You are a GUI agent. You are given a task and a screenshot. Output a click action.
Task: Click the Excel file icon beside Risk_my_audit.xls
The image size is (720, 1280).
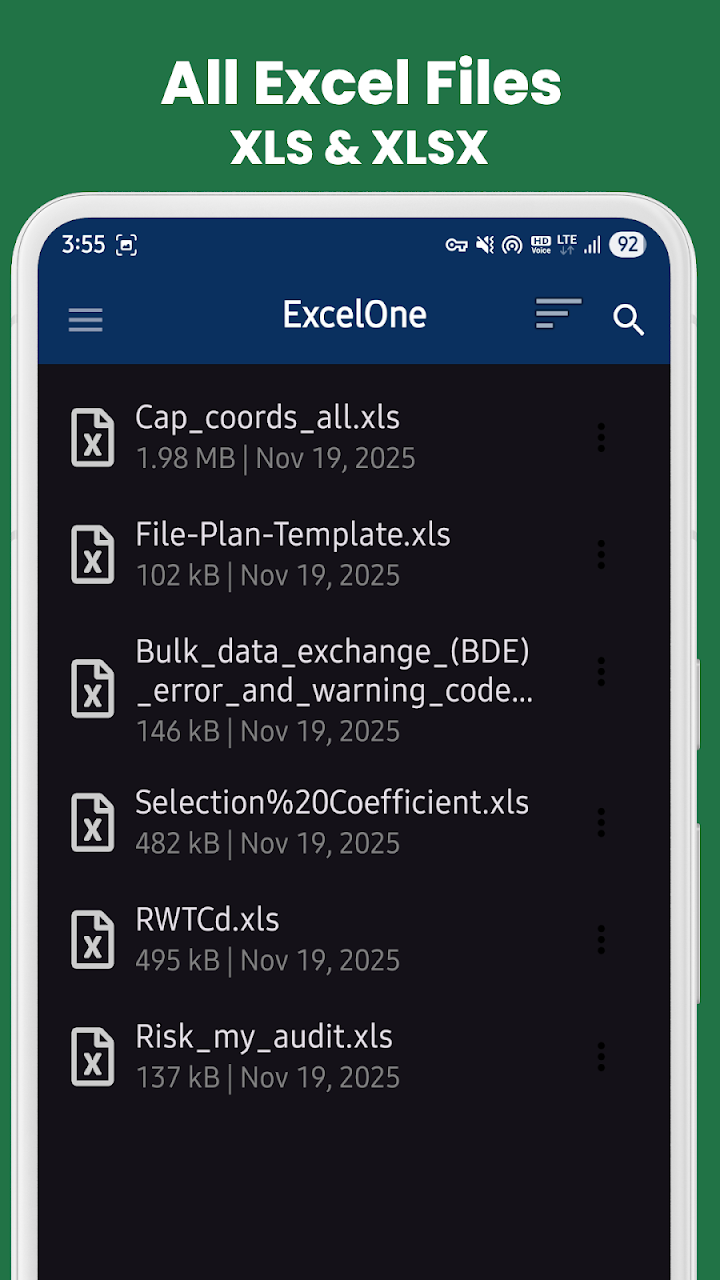(x=93, y=1057)
